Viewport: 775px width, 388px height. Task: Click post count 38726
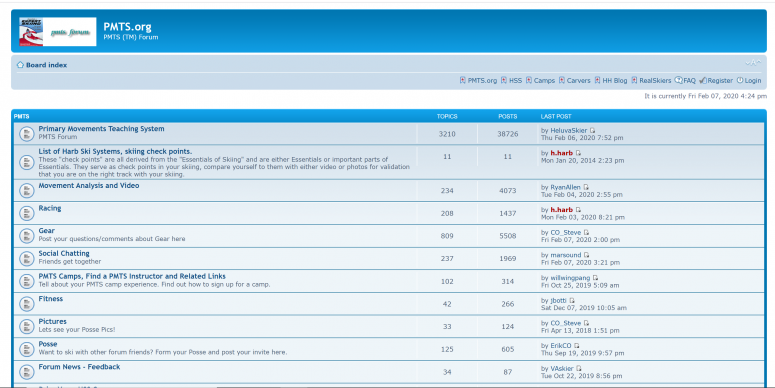pos(508,133)
